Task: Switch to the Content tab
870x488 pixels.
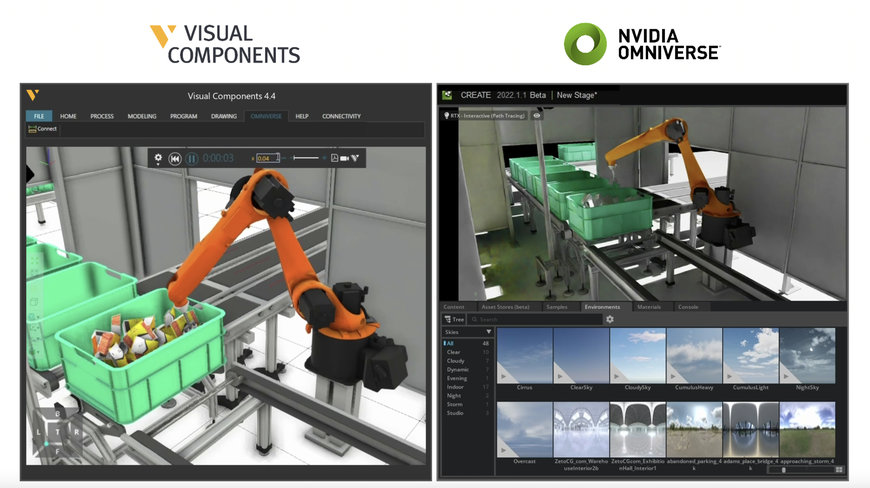Action: pos(454,307)
